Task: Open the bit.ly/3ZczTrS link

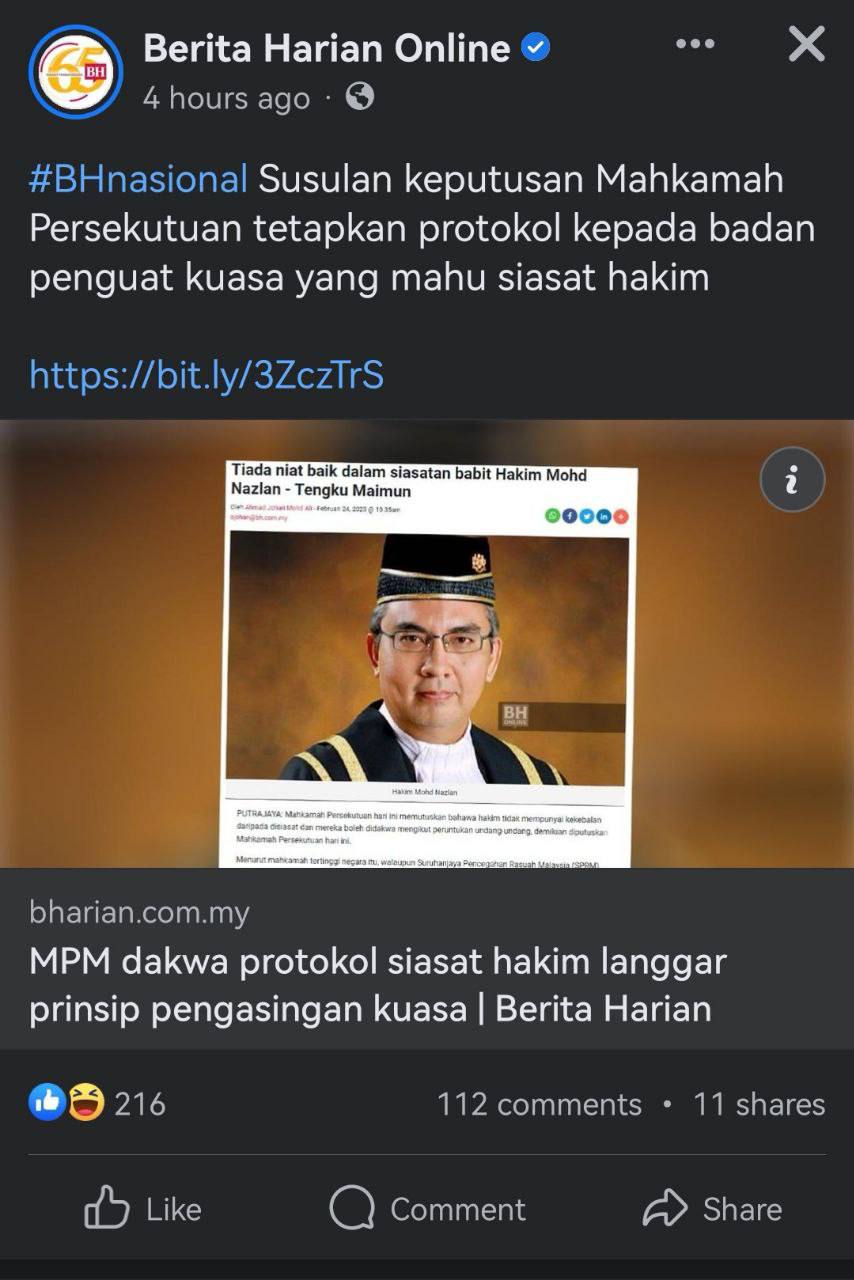Action: [x=206, y=375]
